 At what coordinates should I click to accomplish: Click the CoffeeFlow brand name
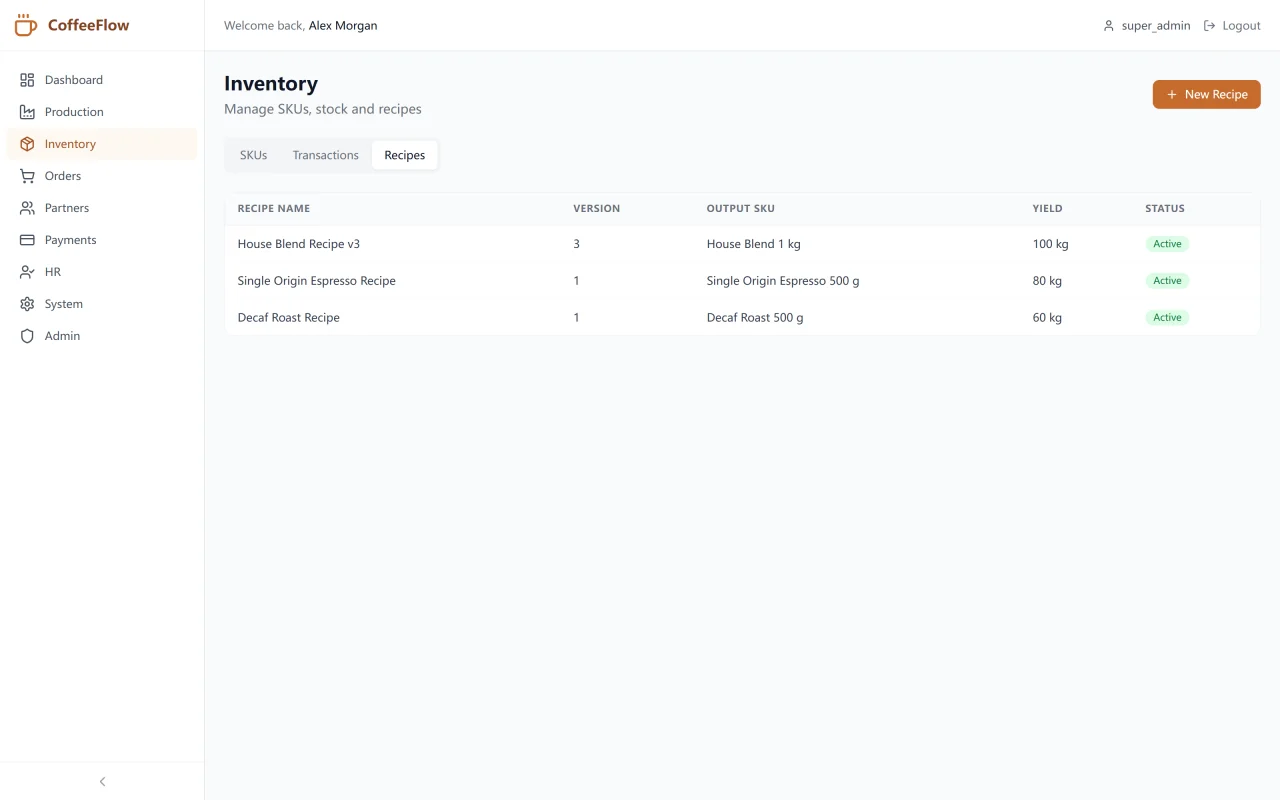tap(89, 25)
